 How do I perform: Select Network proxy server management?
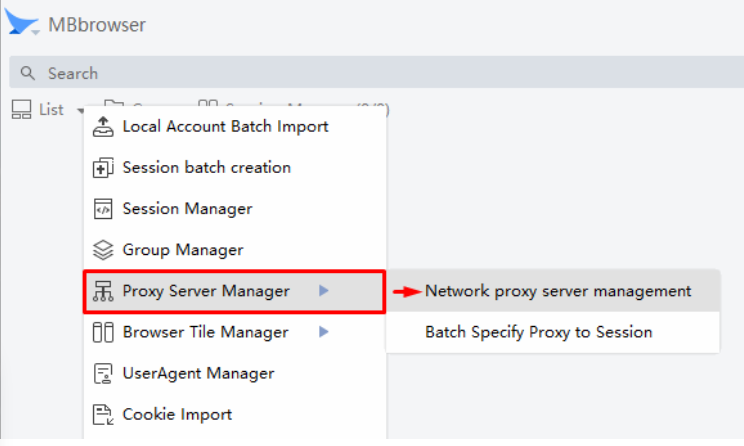(557, 291)
